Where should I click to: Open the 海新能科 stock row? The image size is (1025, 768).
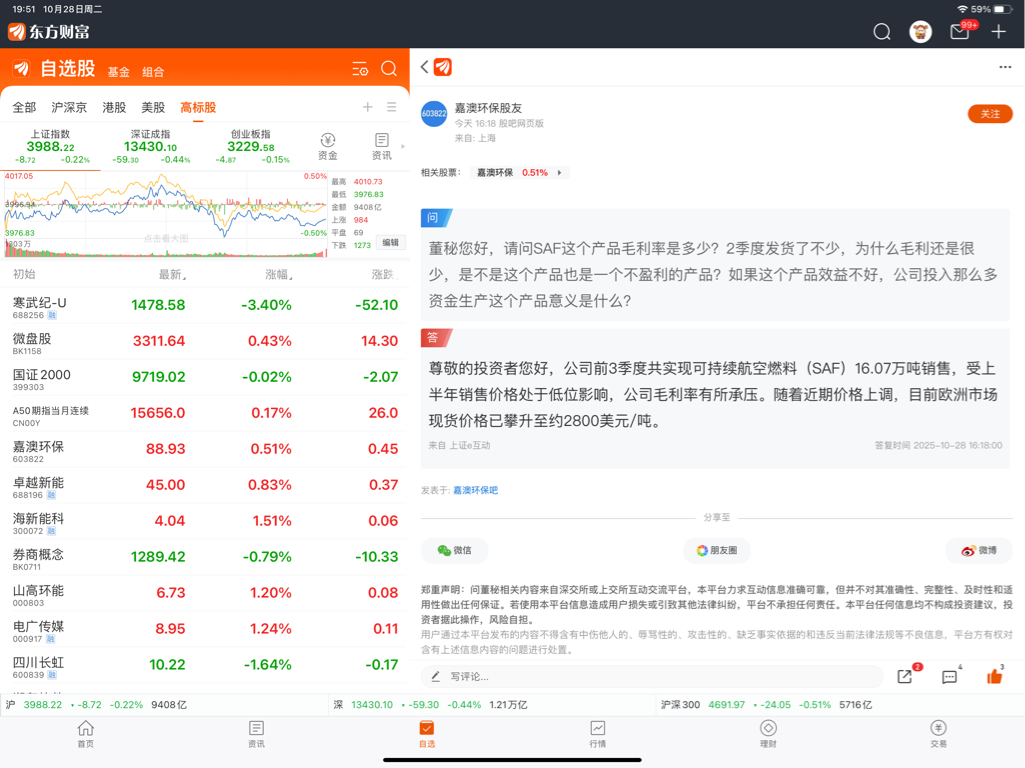pyautogui.click(x=205, y=521)
